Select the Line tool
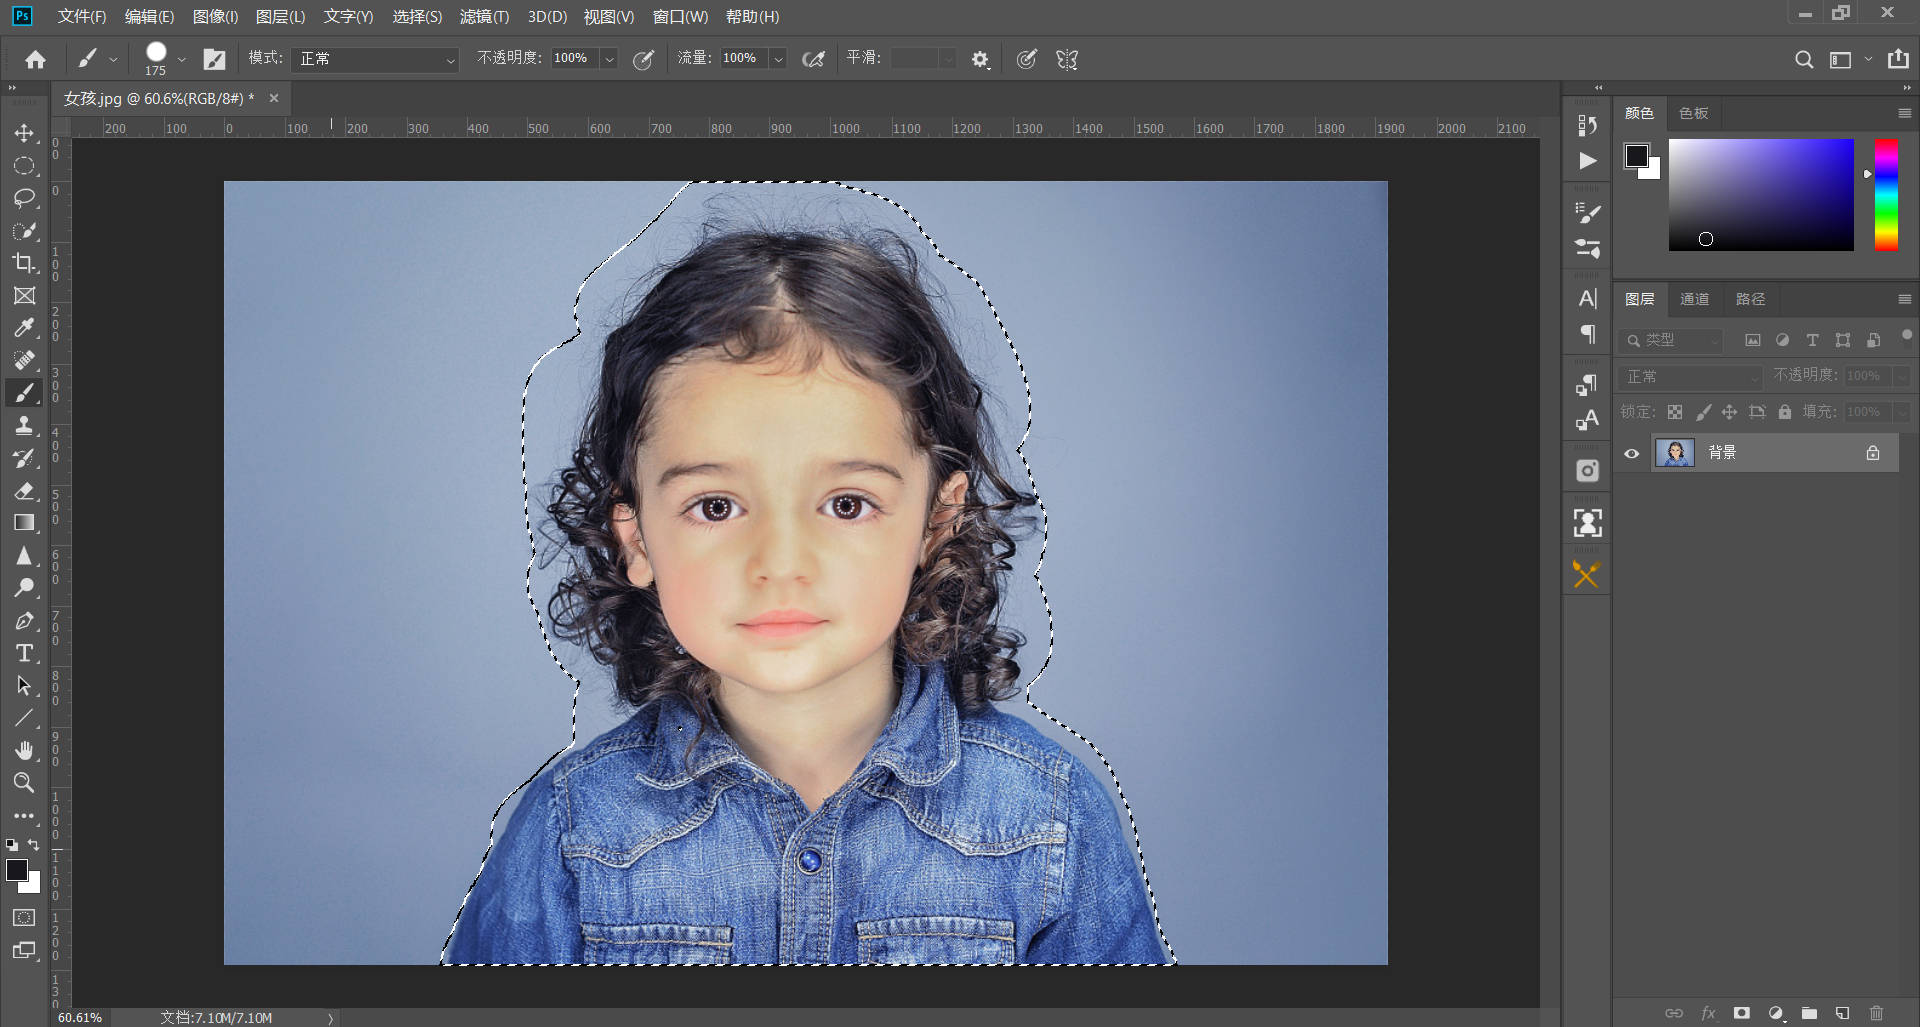This screenshot has width=1920, height=1027. (x=24, y=718)
